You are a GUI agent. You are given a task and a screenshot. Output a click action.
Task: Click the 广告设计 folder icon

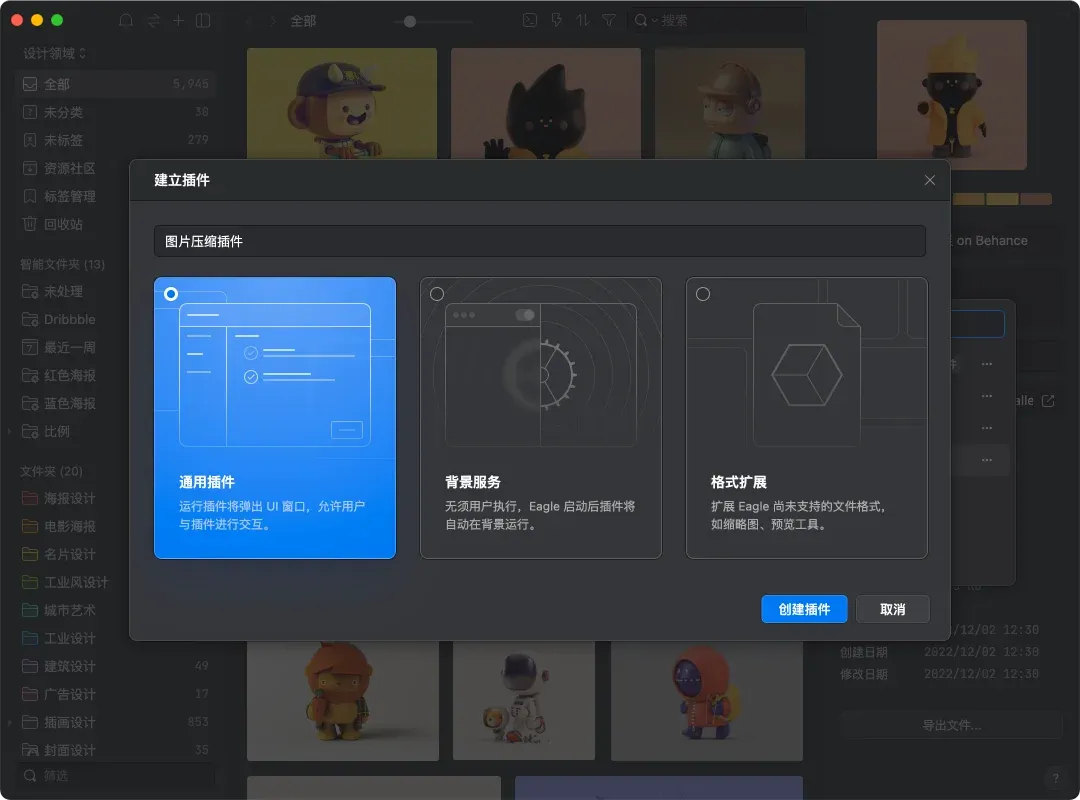click(30, 694)
